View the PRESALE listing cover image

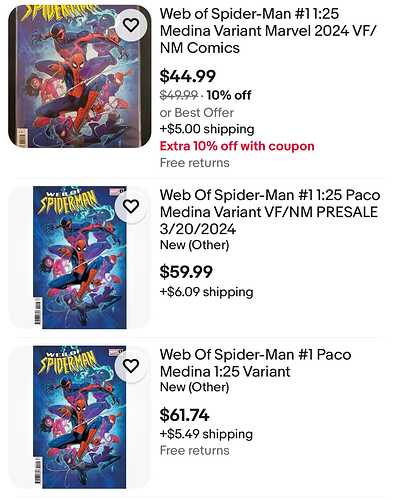coord(79,257)
